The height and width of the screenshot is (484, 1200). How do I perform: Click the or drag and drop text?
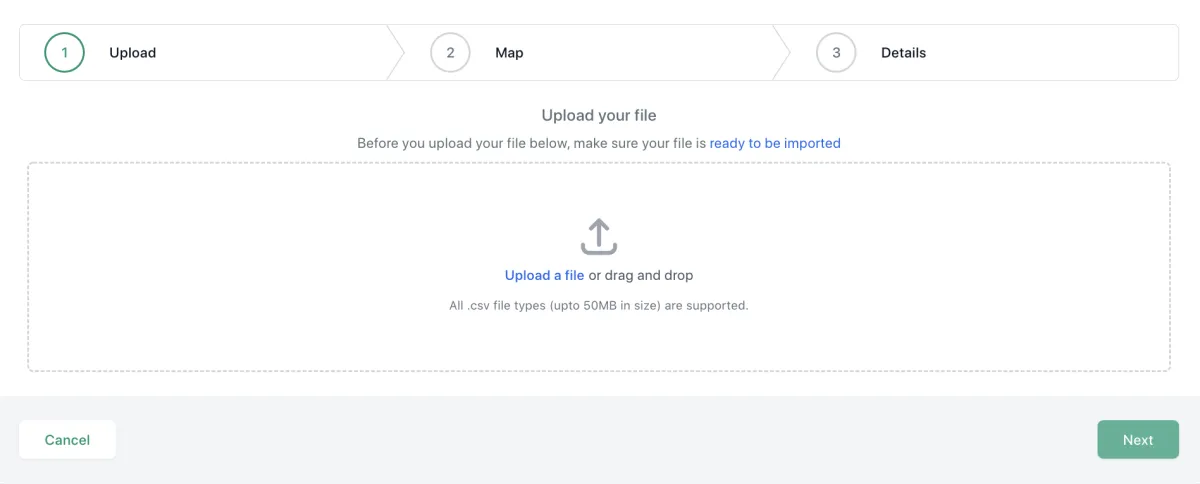[641, 275]
